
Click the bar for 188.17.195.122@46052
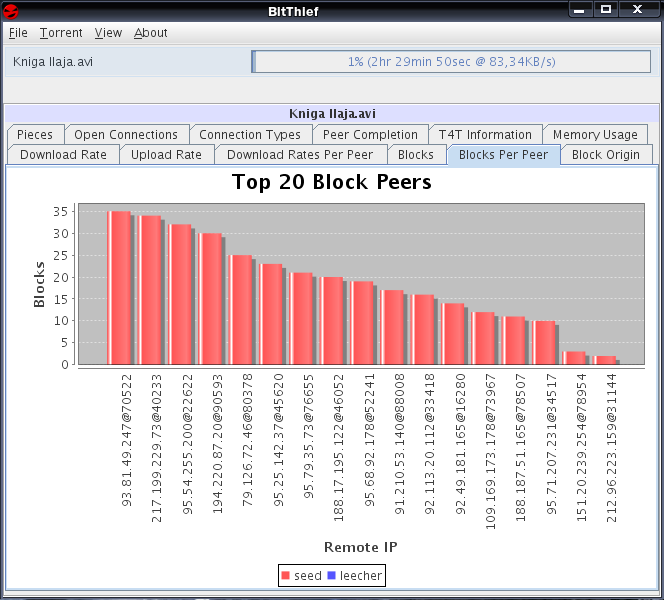(331, 321)
